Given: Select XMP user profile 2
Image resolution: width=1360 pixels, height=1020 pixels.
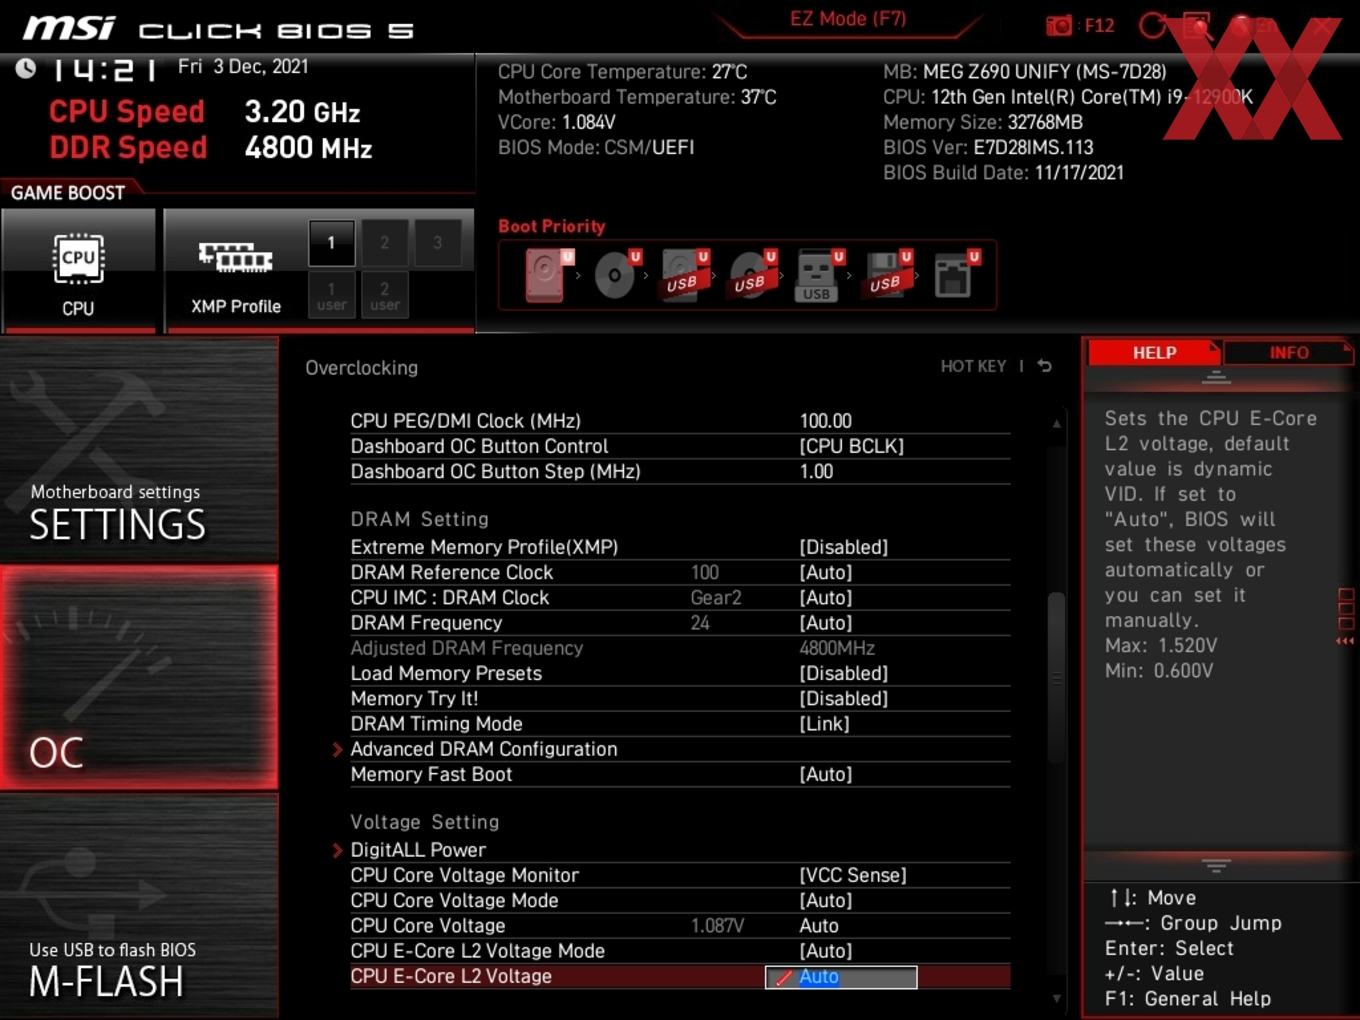Looking at the screenshot, I should 384,295.
